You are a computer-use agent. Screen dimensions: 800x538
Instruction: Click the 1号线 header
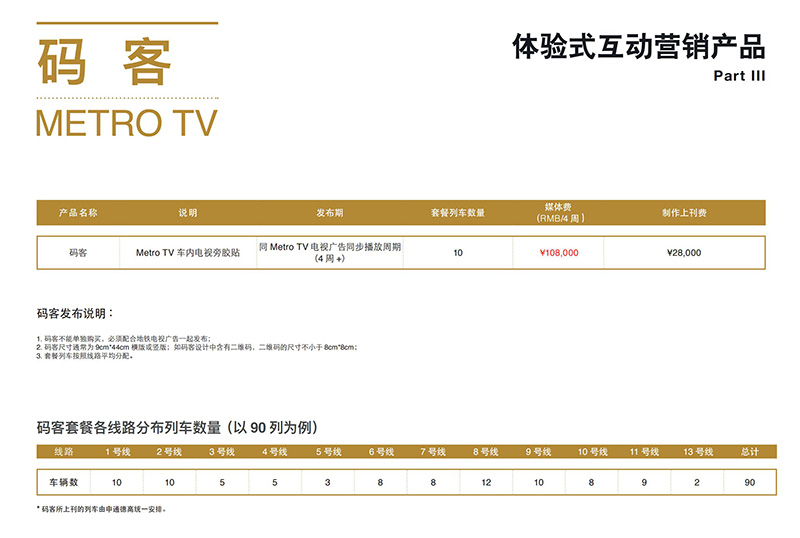click(117, 452)
